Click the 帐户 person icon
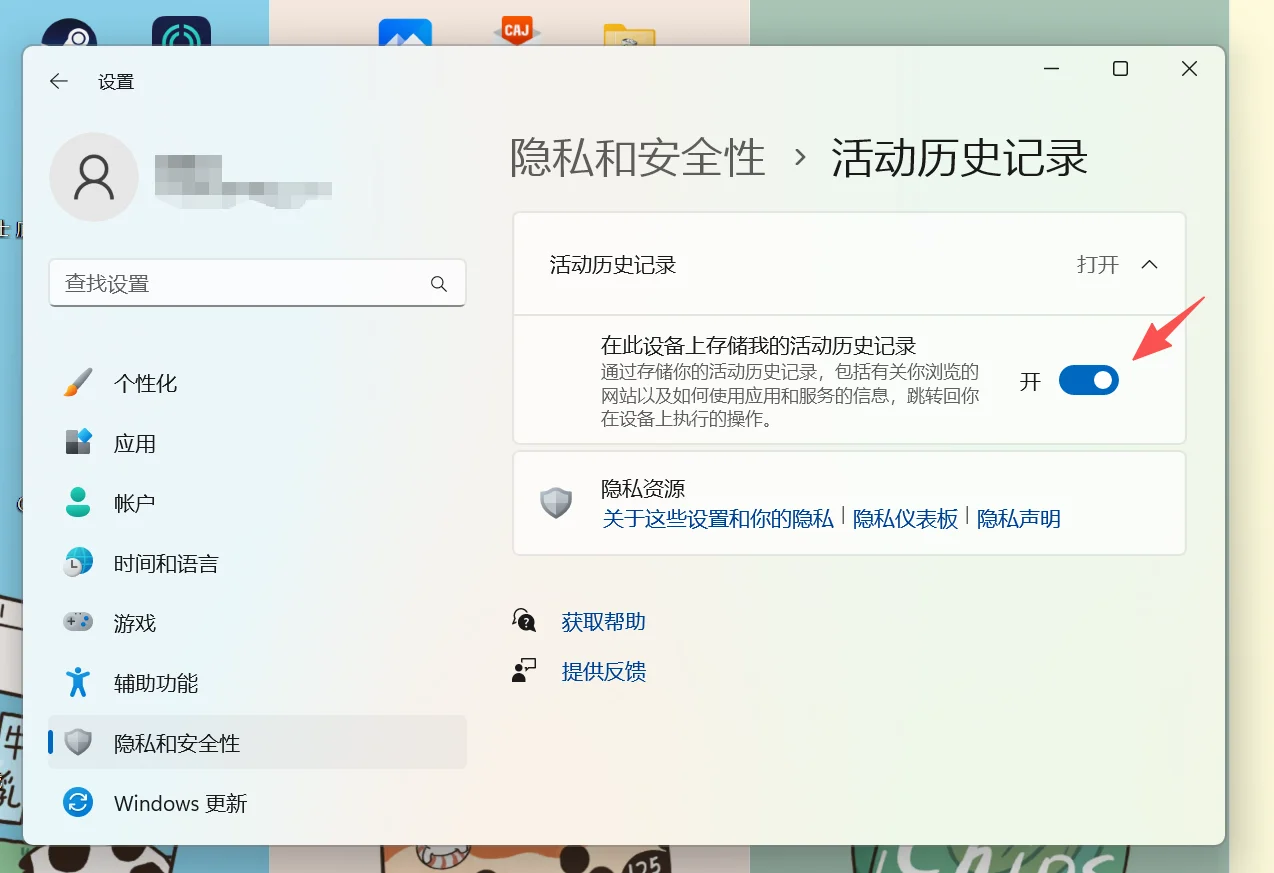 (78, 503)
